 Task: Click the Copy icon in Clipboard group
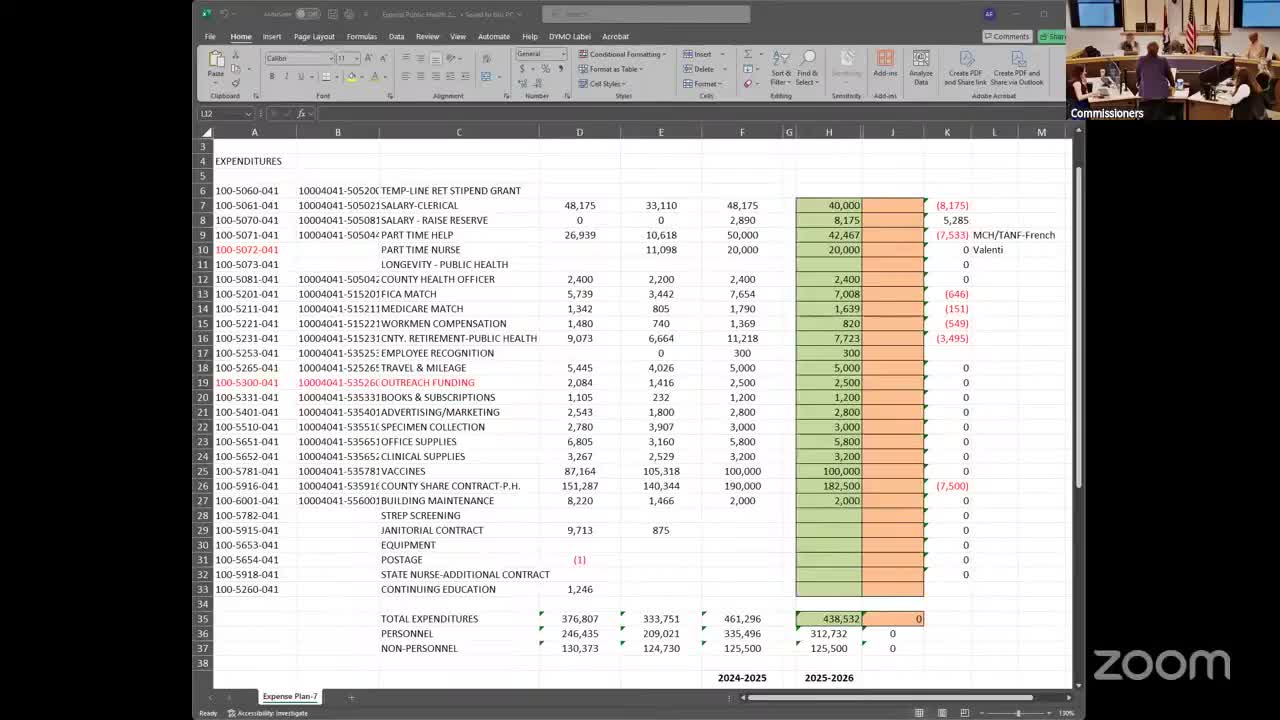pos(236,69)
